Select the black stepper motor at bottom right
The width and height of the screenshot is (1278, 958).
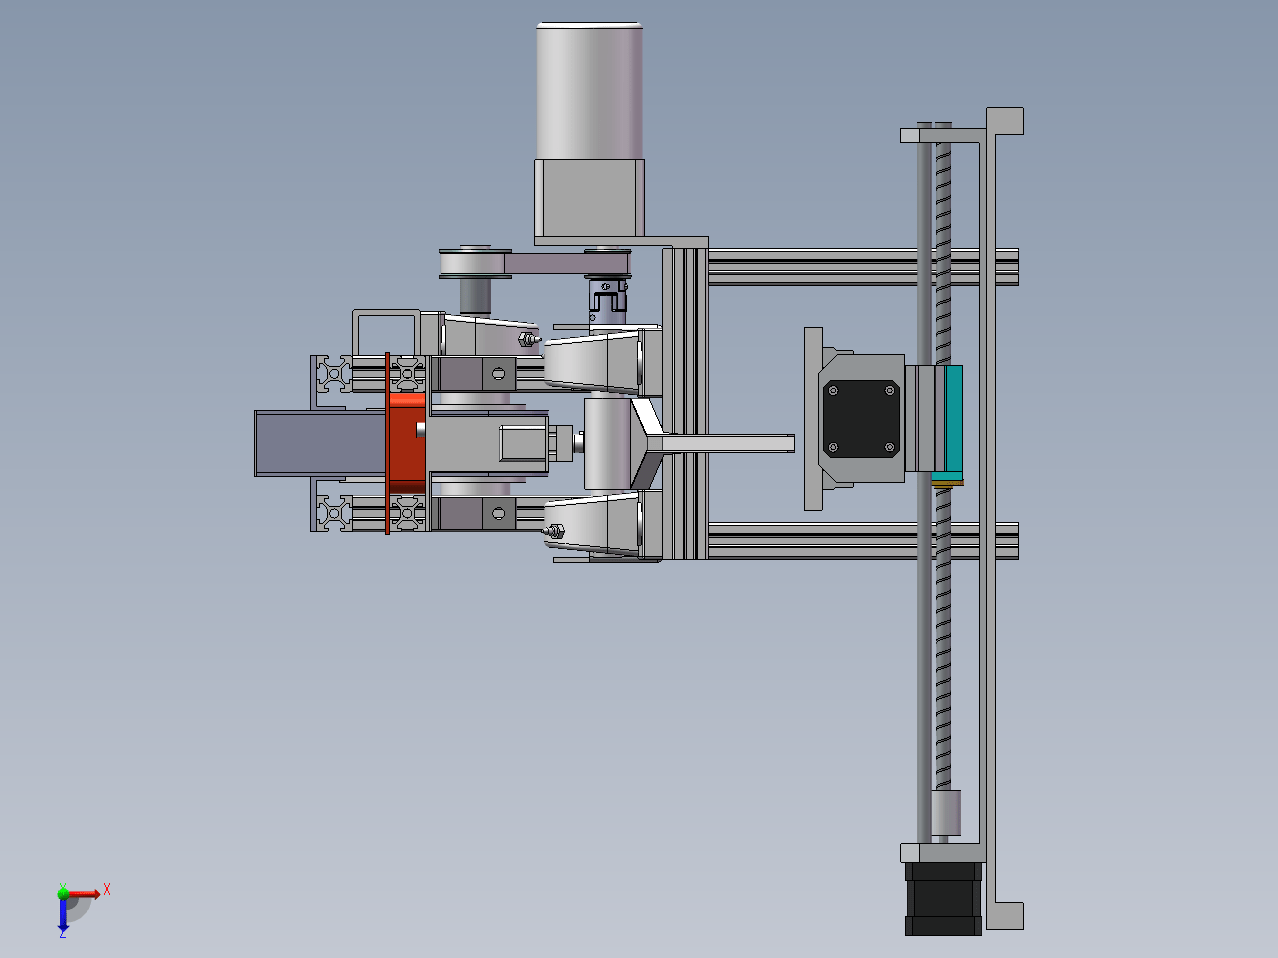(943, 898)
